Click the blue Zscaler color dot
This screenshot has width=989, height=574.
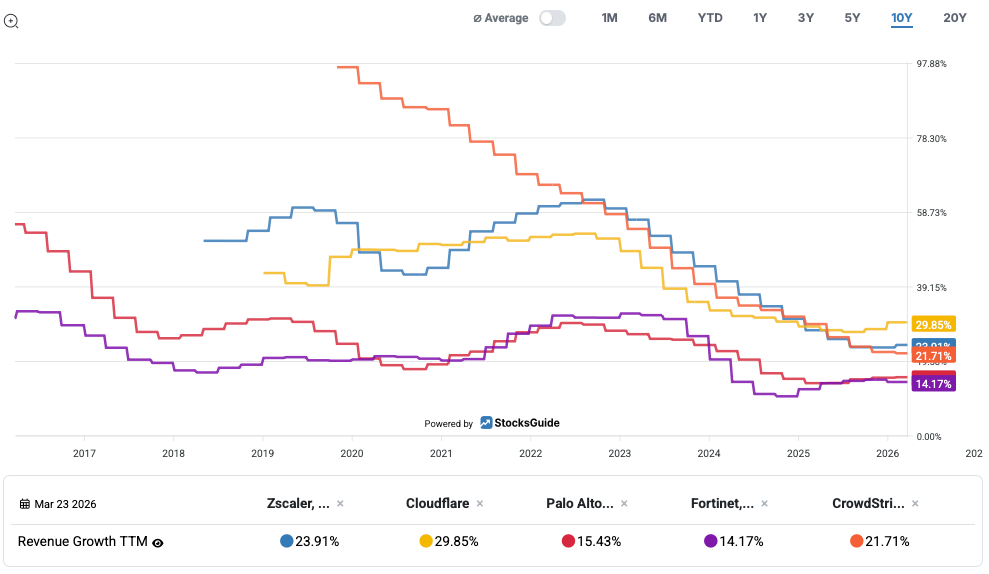287,542
